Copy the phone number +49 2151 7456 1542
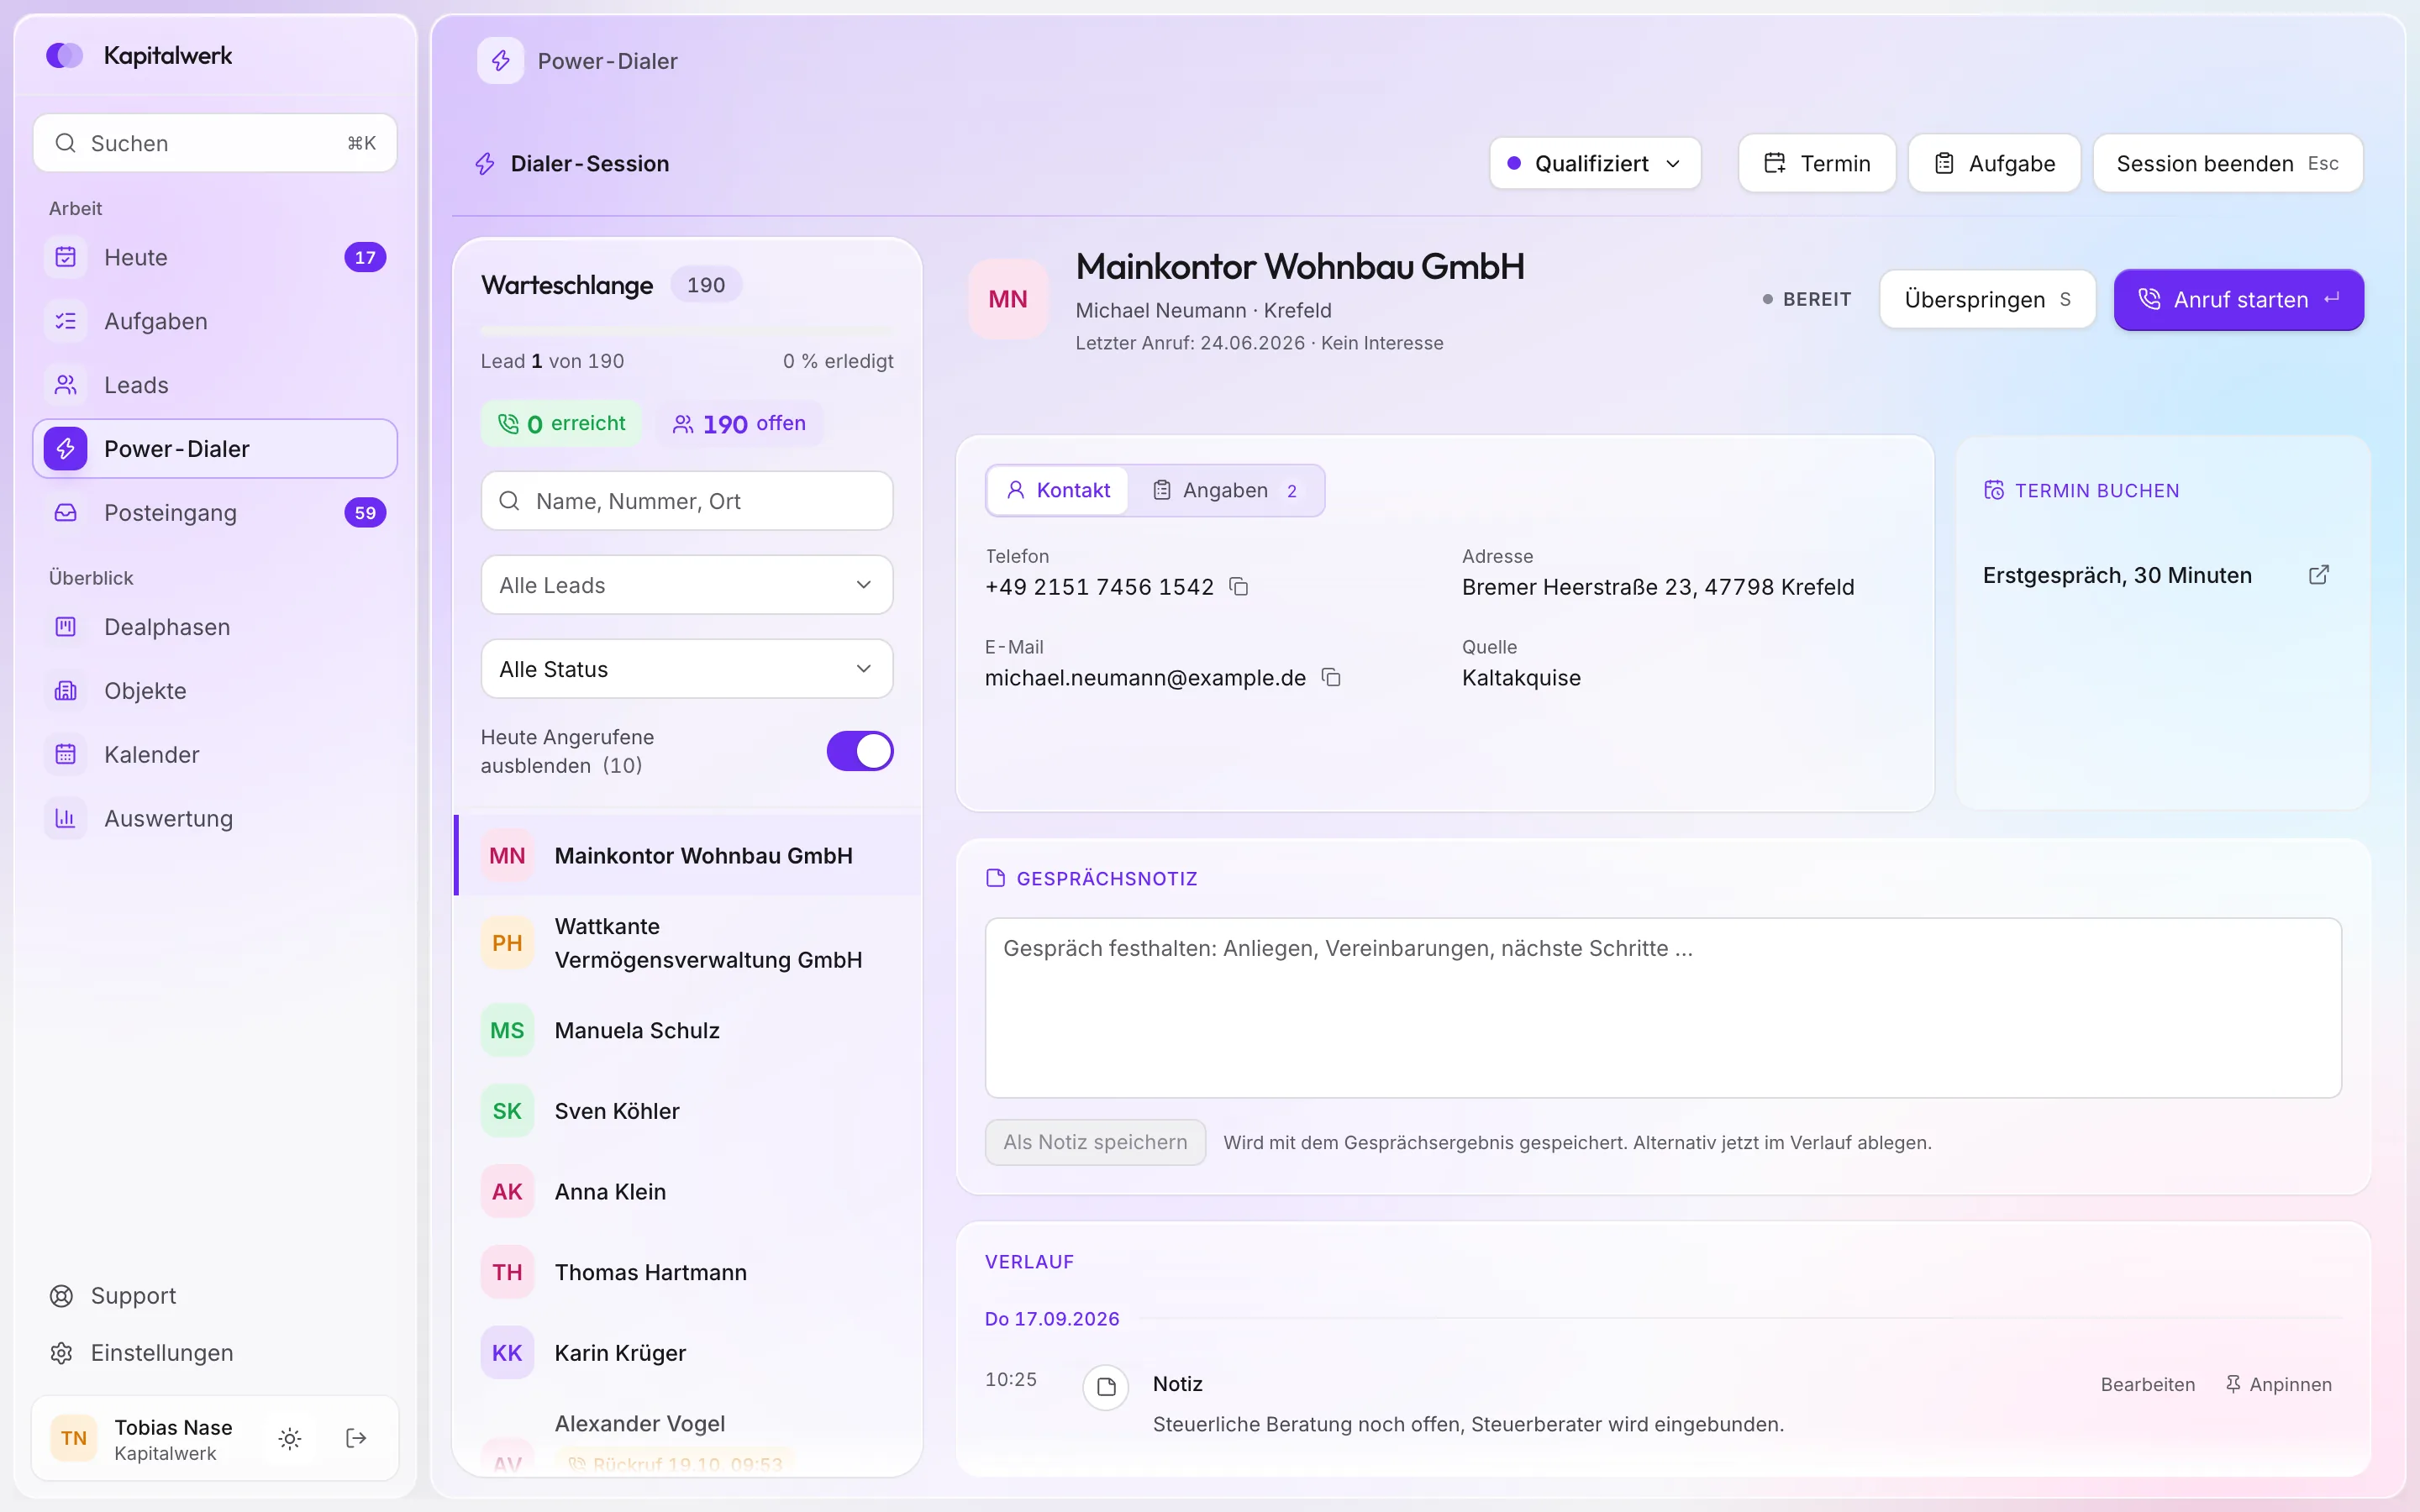 (1238, 587)
